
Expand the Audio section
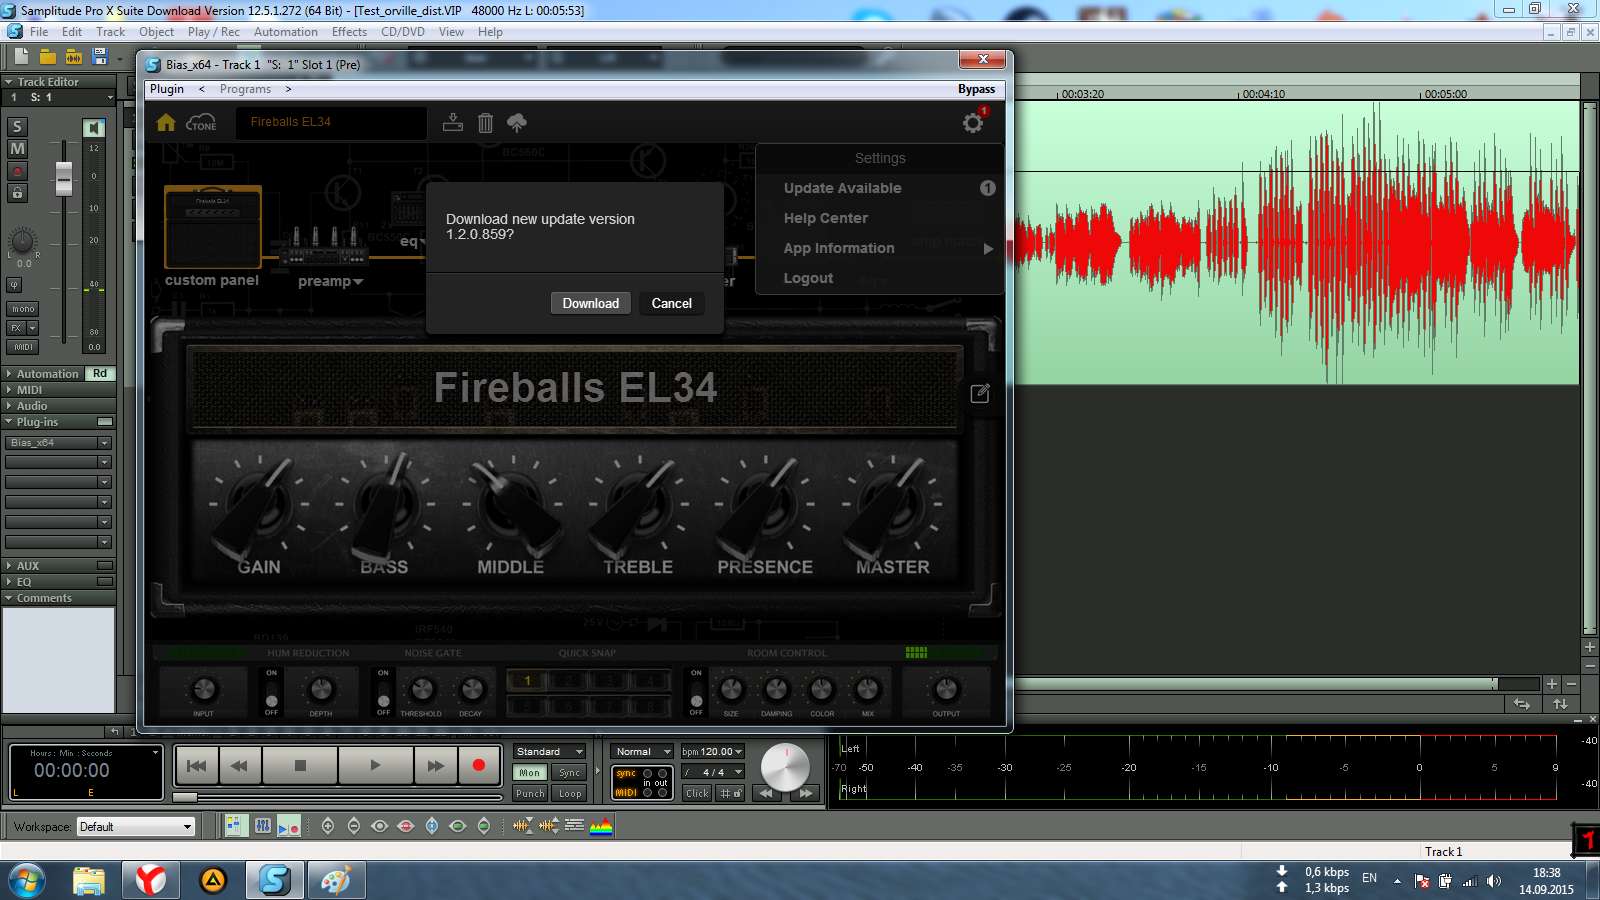(9, 406)
